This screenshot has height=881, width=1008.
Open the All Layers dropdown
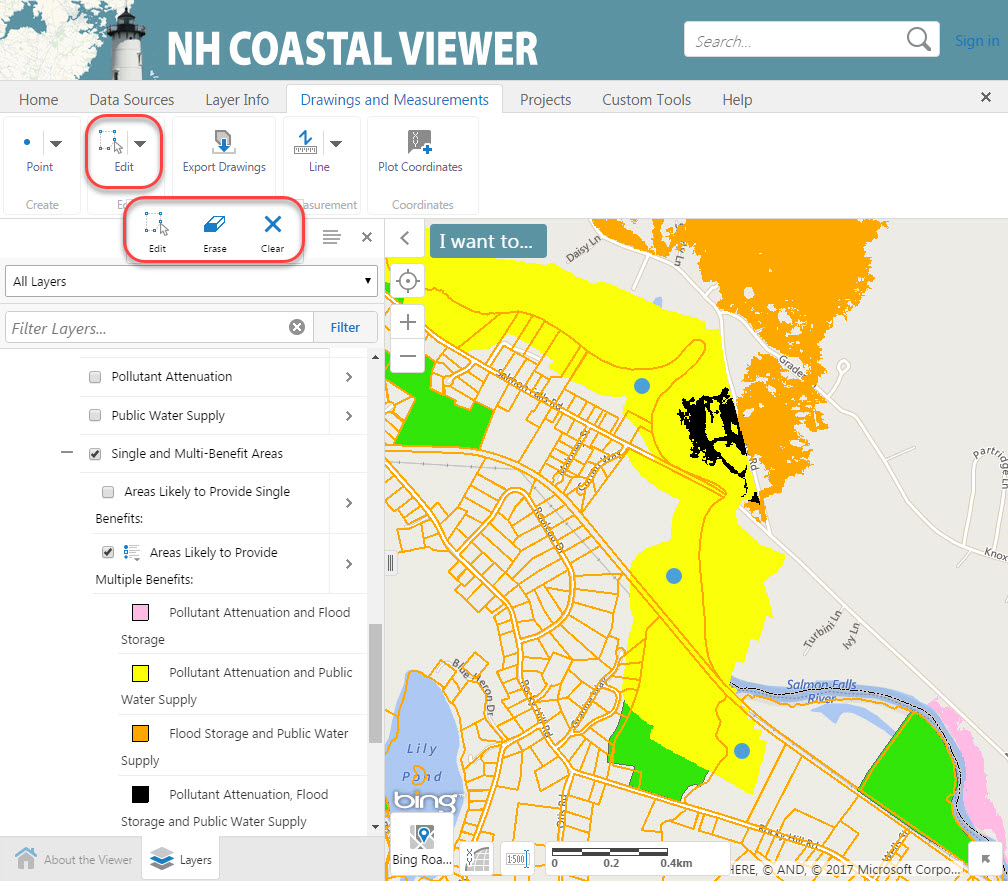point(191,282)
